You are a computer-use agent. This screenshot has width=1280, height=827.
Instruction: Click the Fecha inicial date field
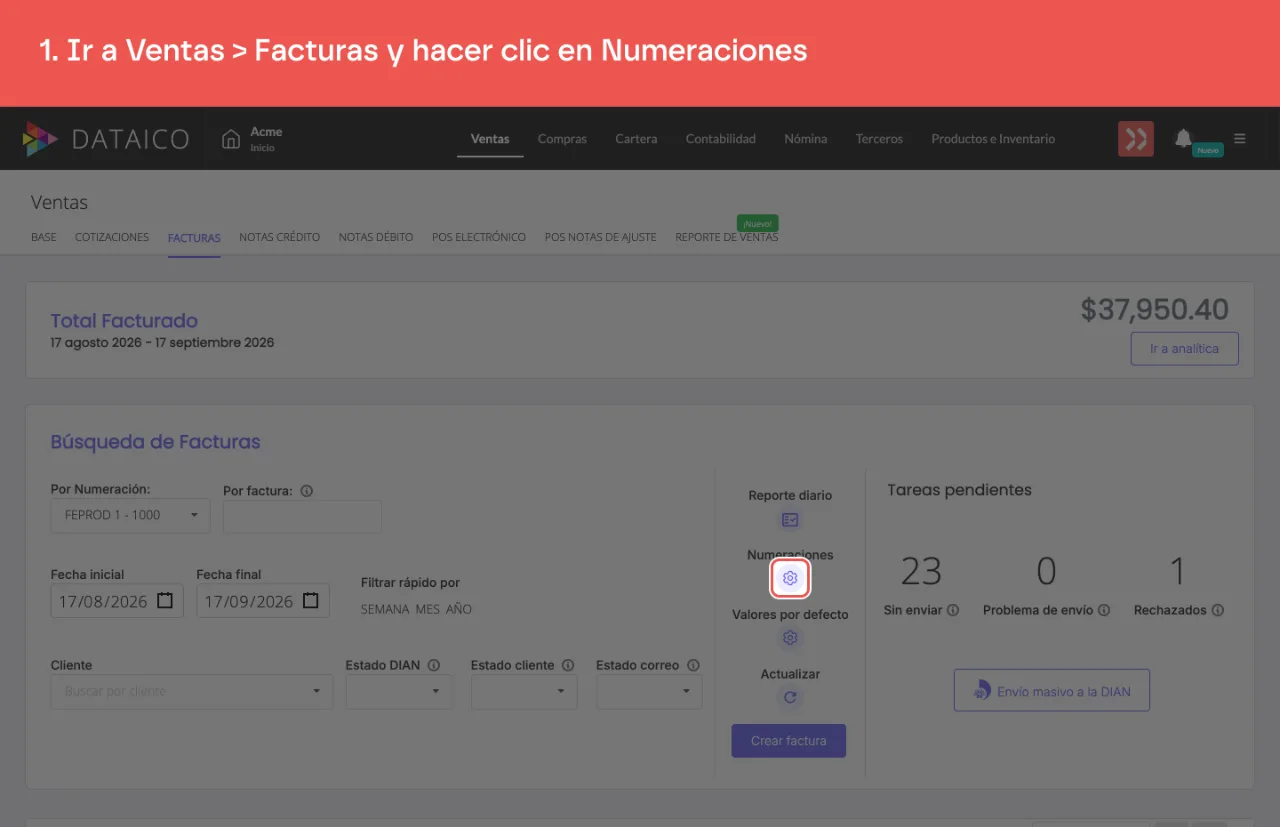pos(117,601)
